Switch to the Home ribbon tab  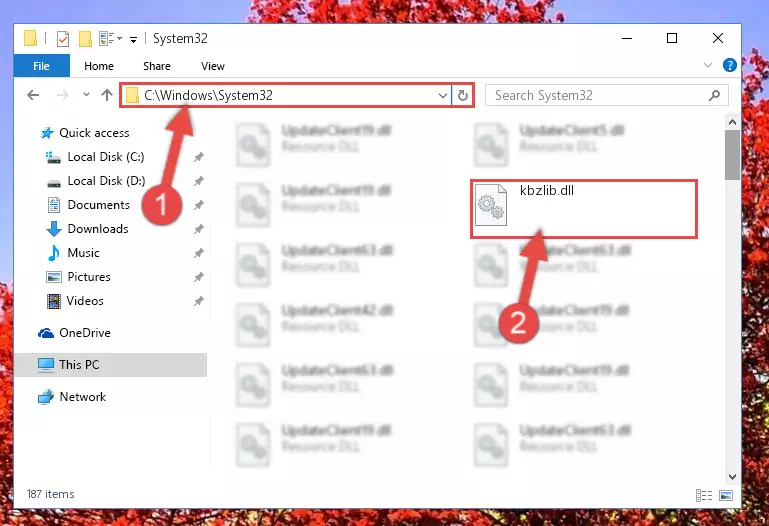pyautogui.click(x=99, y=66)
